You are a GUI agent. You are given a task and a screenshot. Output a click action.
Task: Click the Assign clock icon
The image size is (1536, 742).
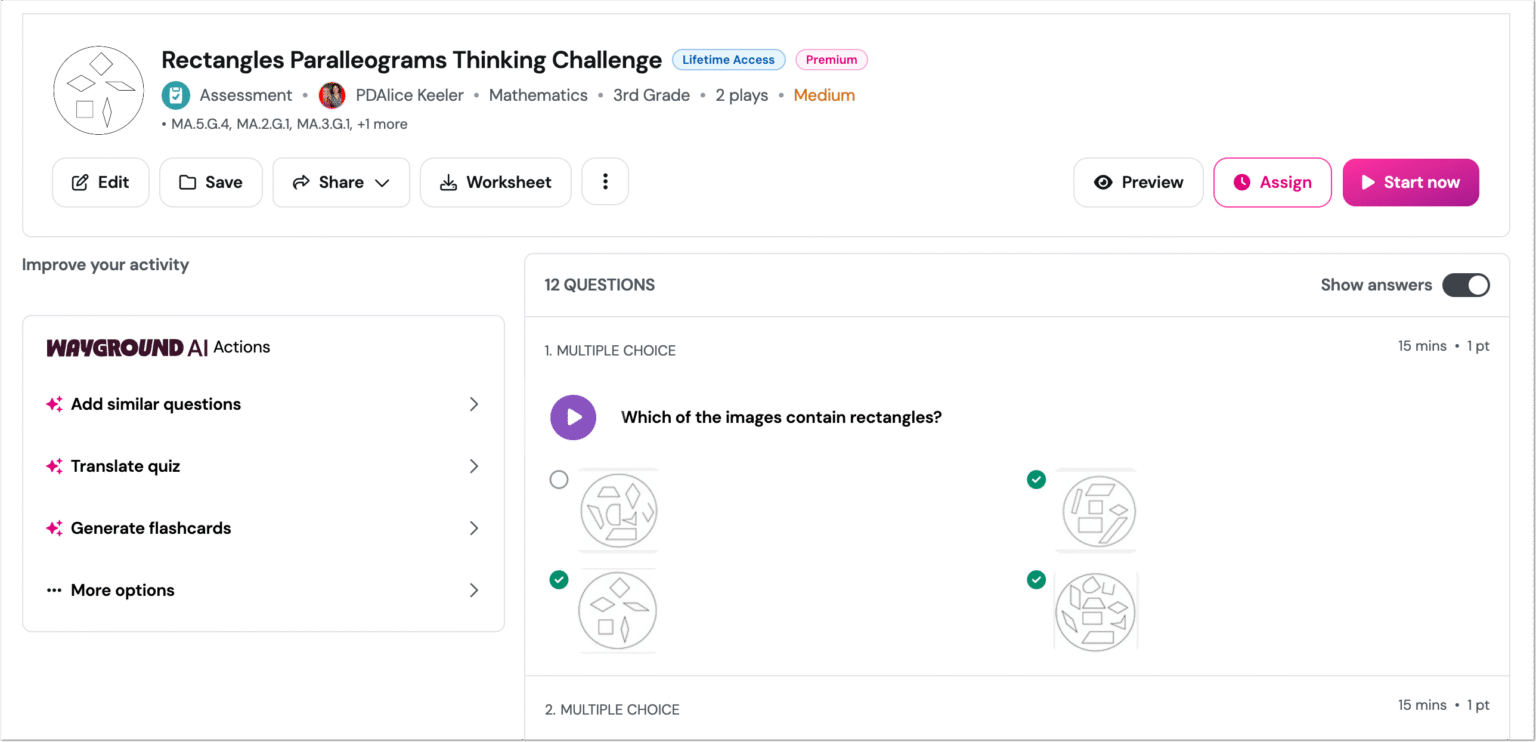[x=1240, y=182]
